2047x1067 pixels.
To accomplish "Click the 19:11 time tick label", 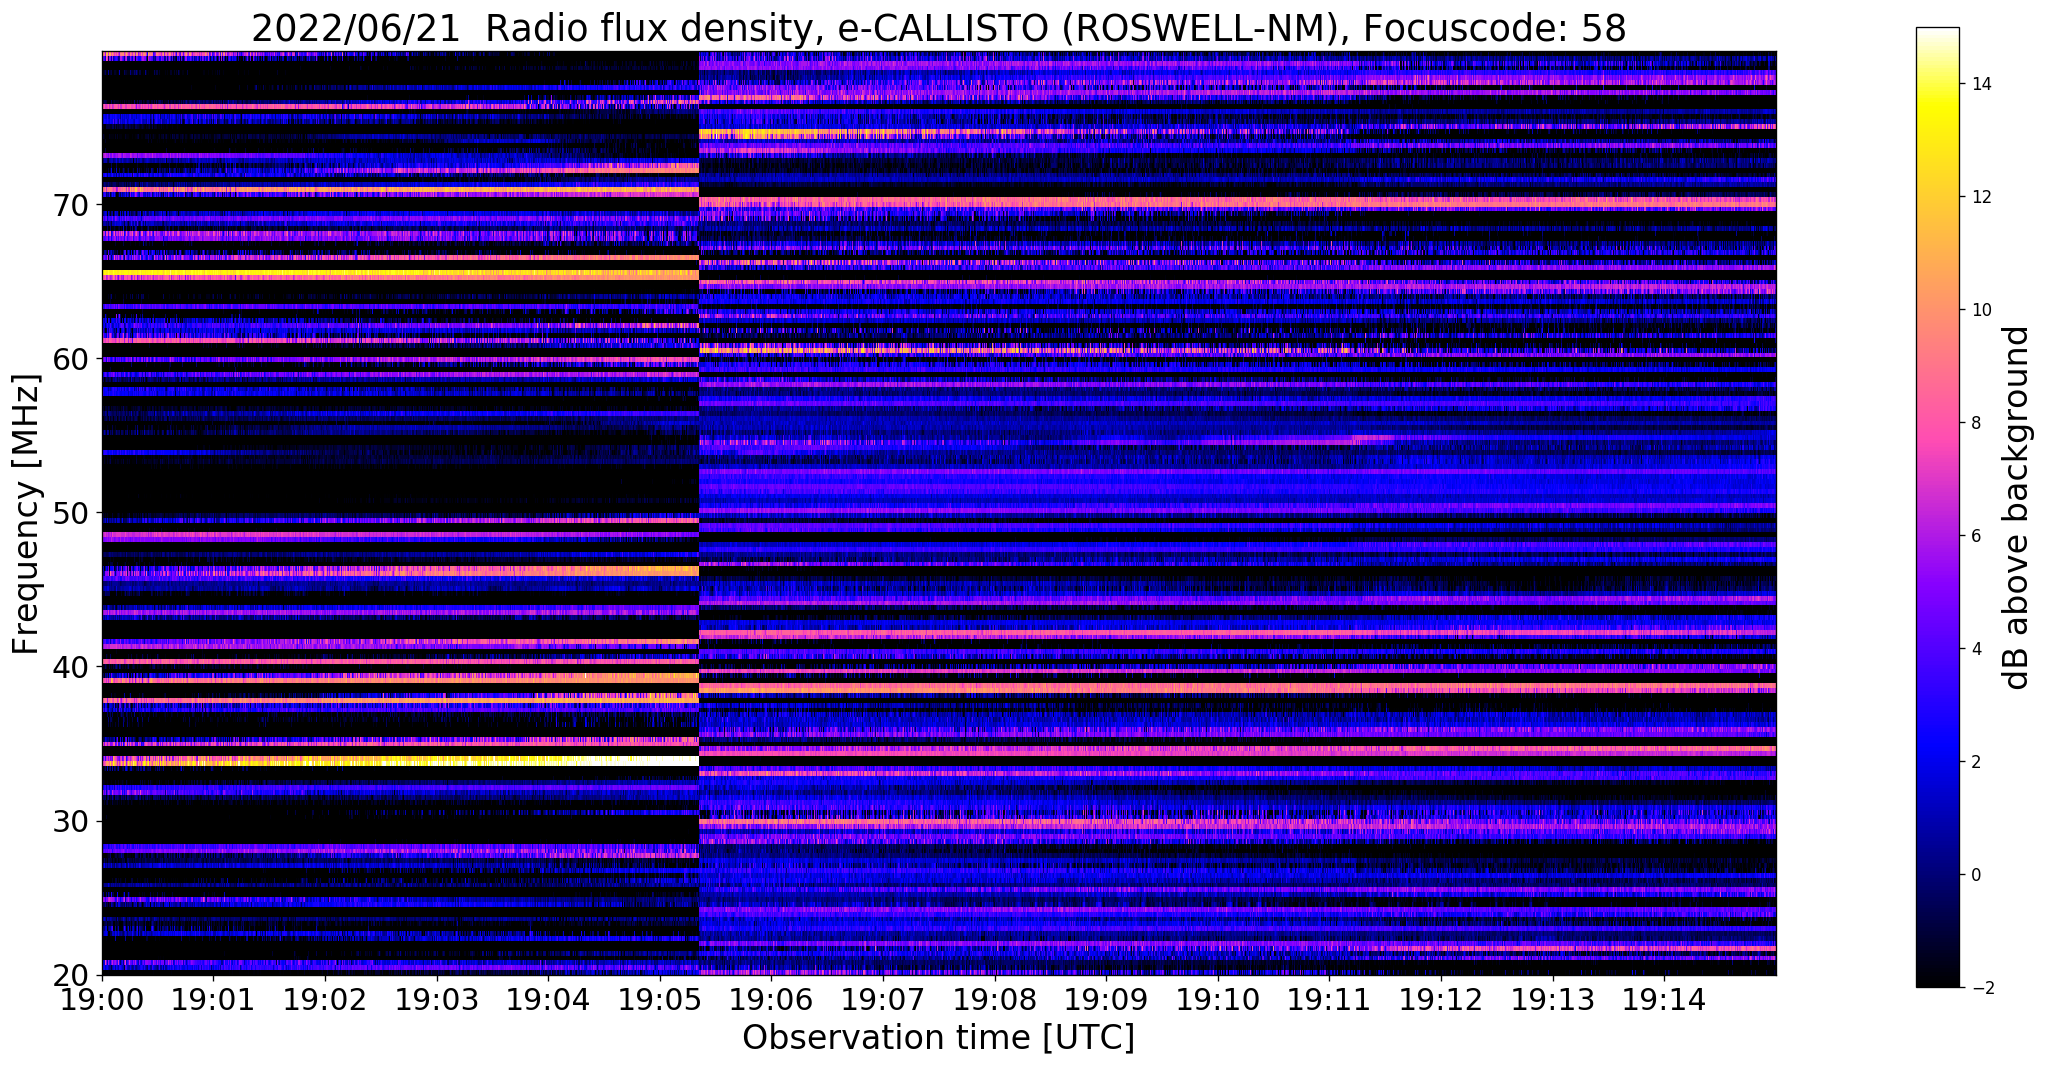I will click(1329, 1000).
